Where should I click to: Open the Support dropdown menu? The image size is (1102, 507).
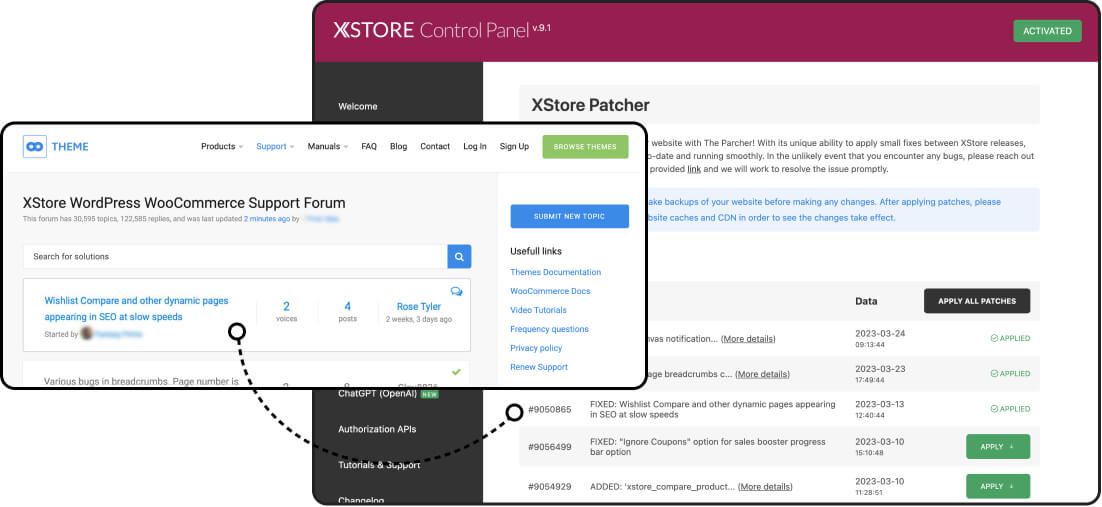pos(275,146)
